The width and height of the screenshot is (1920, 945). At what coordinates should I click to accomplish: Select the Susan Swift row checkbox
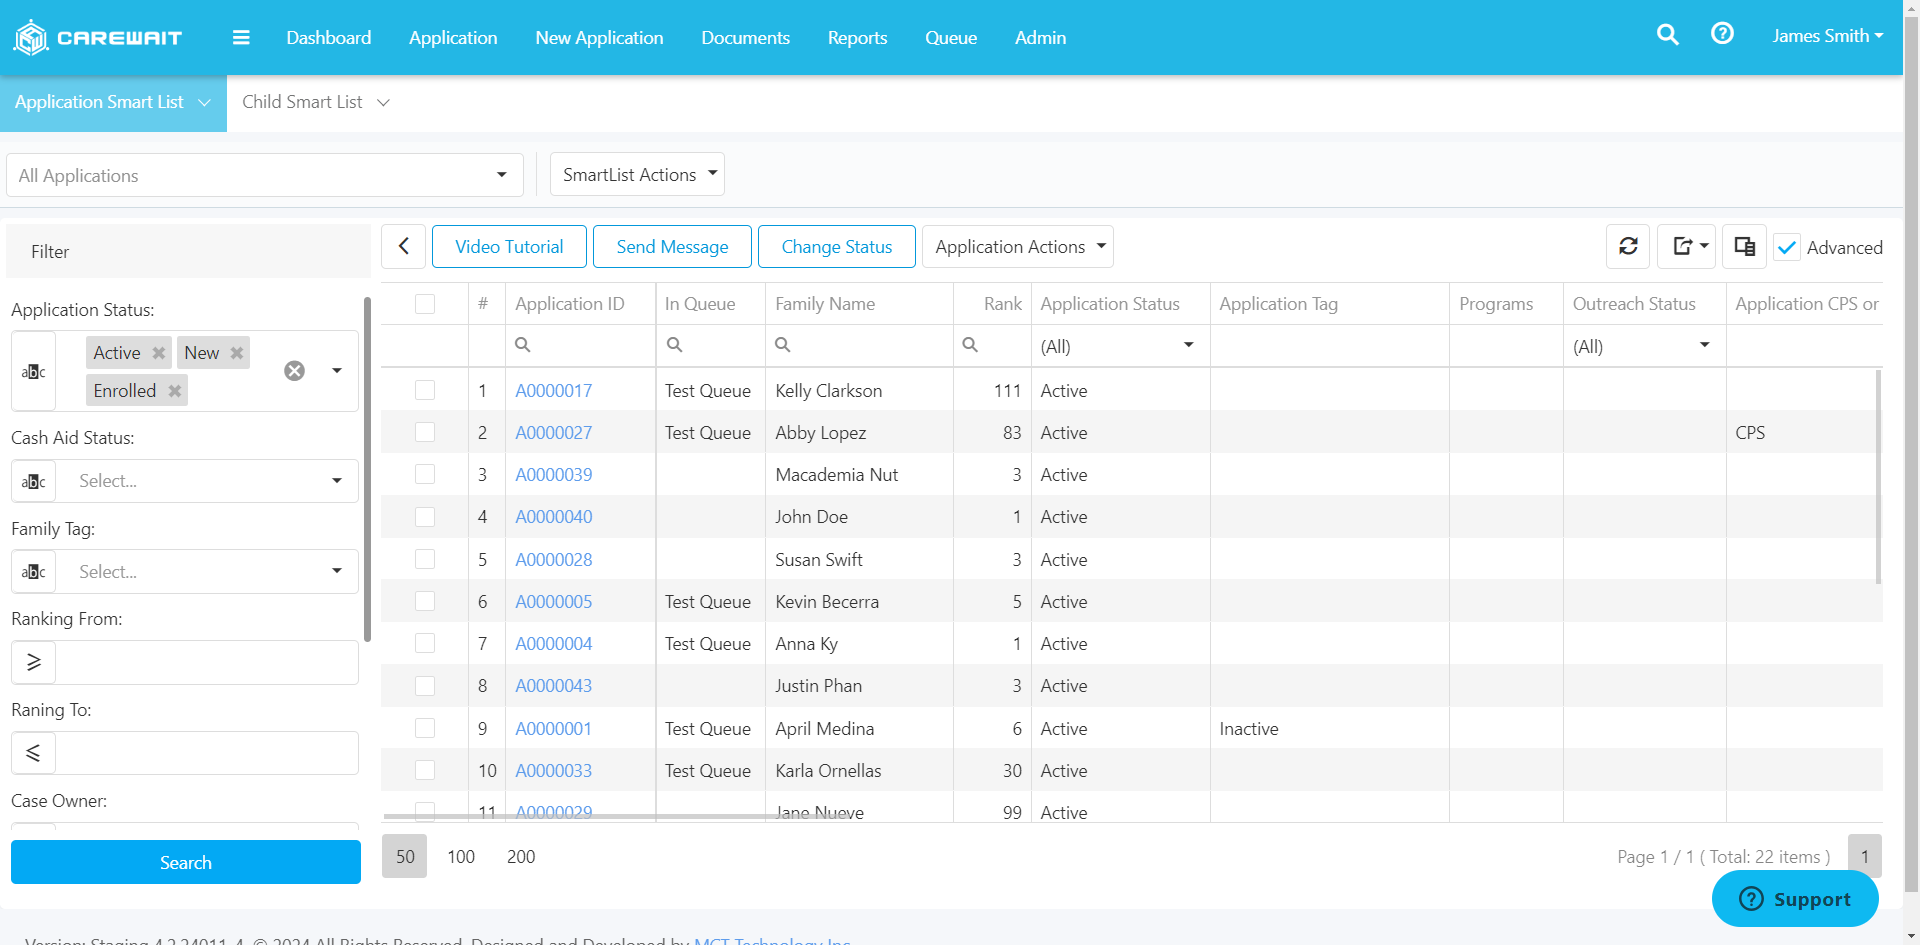click(x=425, y=559)
